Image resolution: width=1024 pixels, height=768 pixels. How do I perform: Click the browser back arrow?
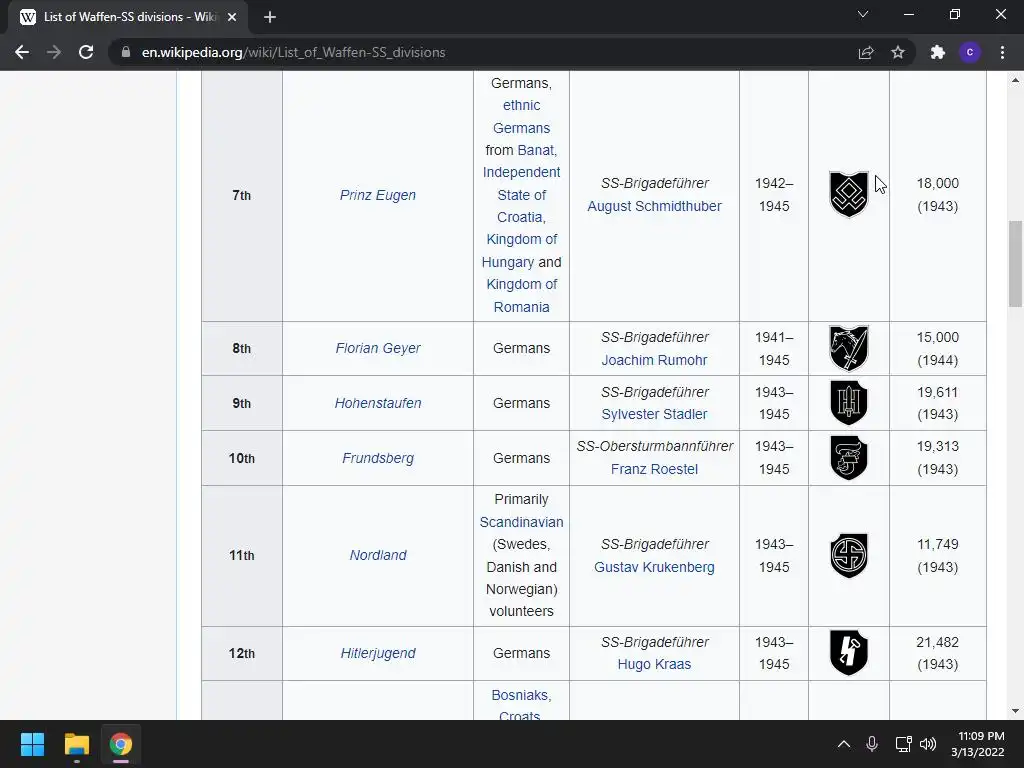point(22,52)
